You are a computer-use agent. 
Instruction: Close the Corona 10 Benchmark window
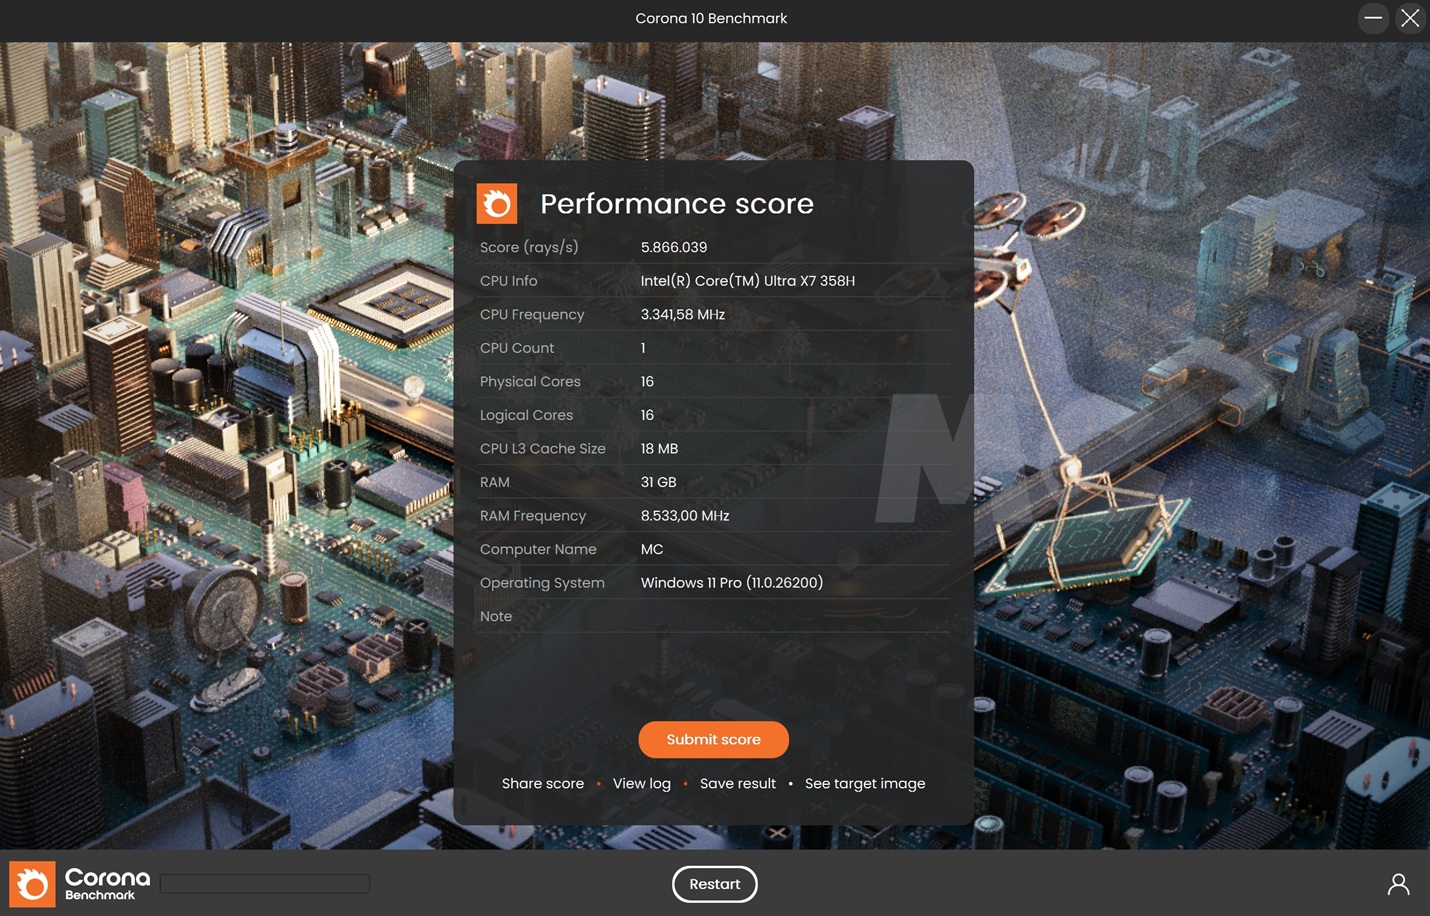click(x=1410, y=18)
